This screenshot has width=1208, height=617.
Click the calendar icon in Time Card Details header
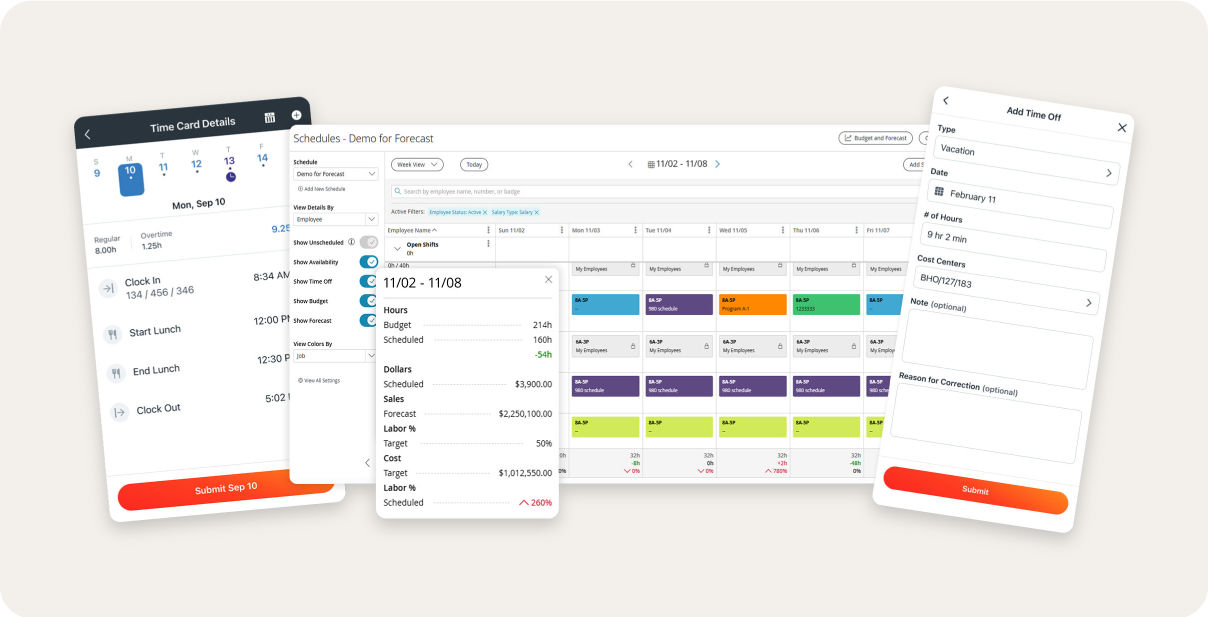[268, 119]
